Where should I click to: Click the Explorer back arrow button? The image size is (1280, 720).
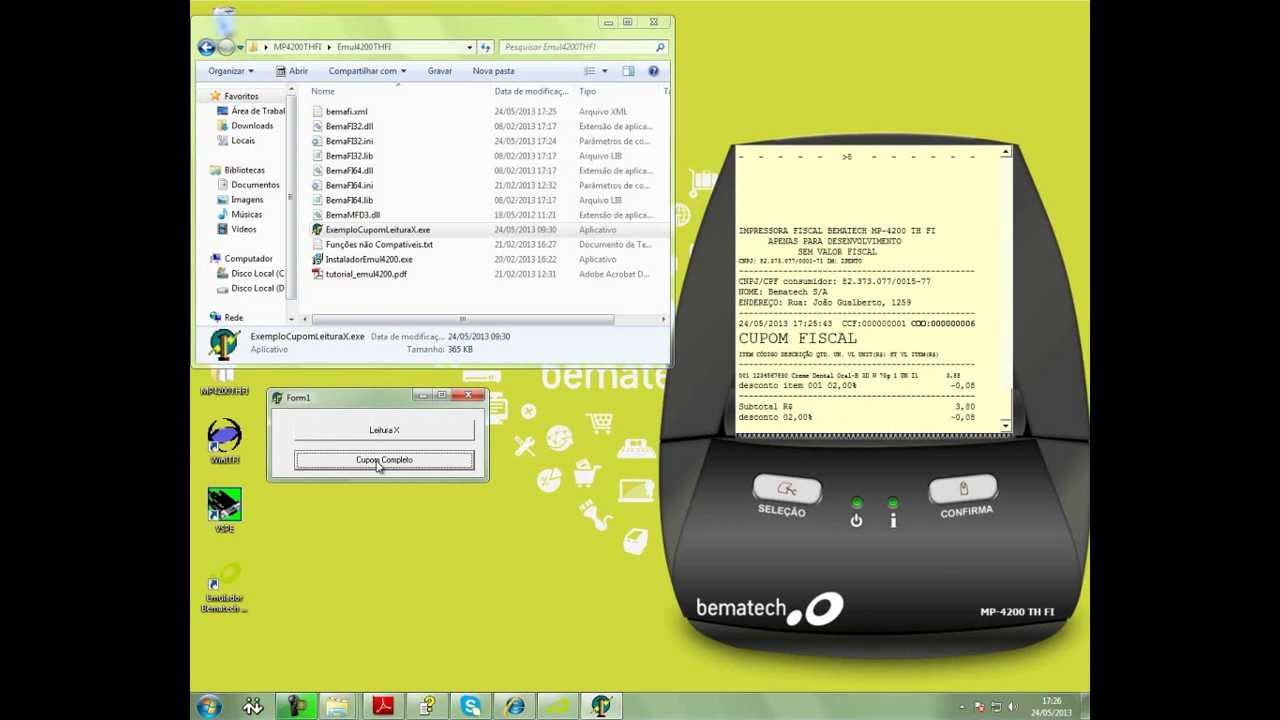coord(206,47)
